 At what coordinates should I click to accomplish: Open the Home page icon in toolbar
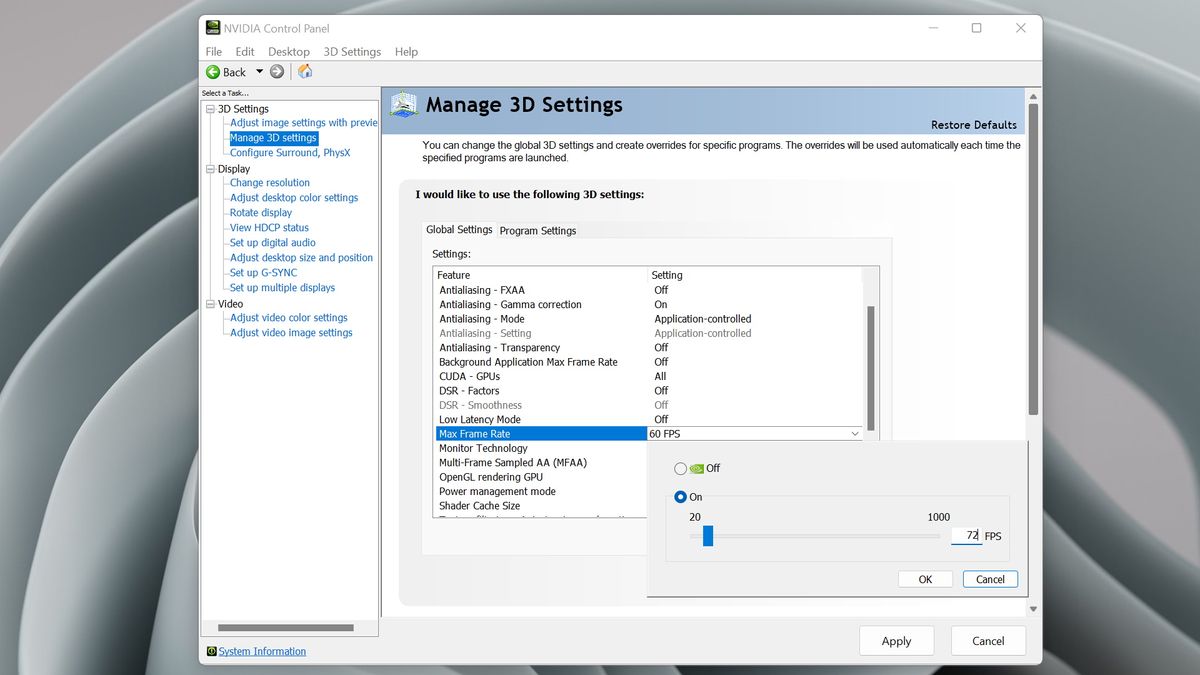pyautogui.click(x=304, y=71)
